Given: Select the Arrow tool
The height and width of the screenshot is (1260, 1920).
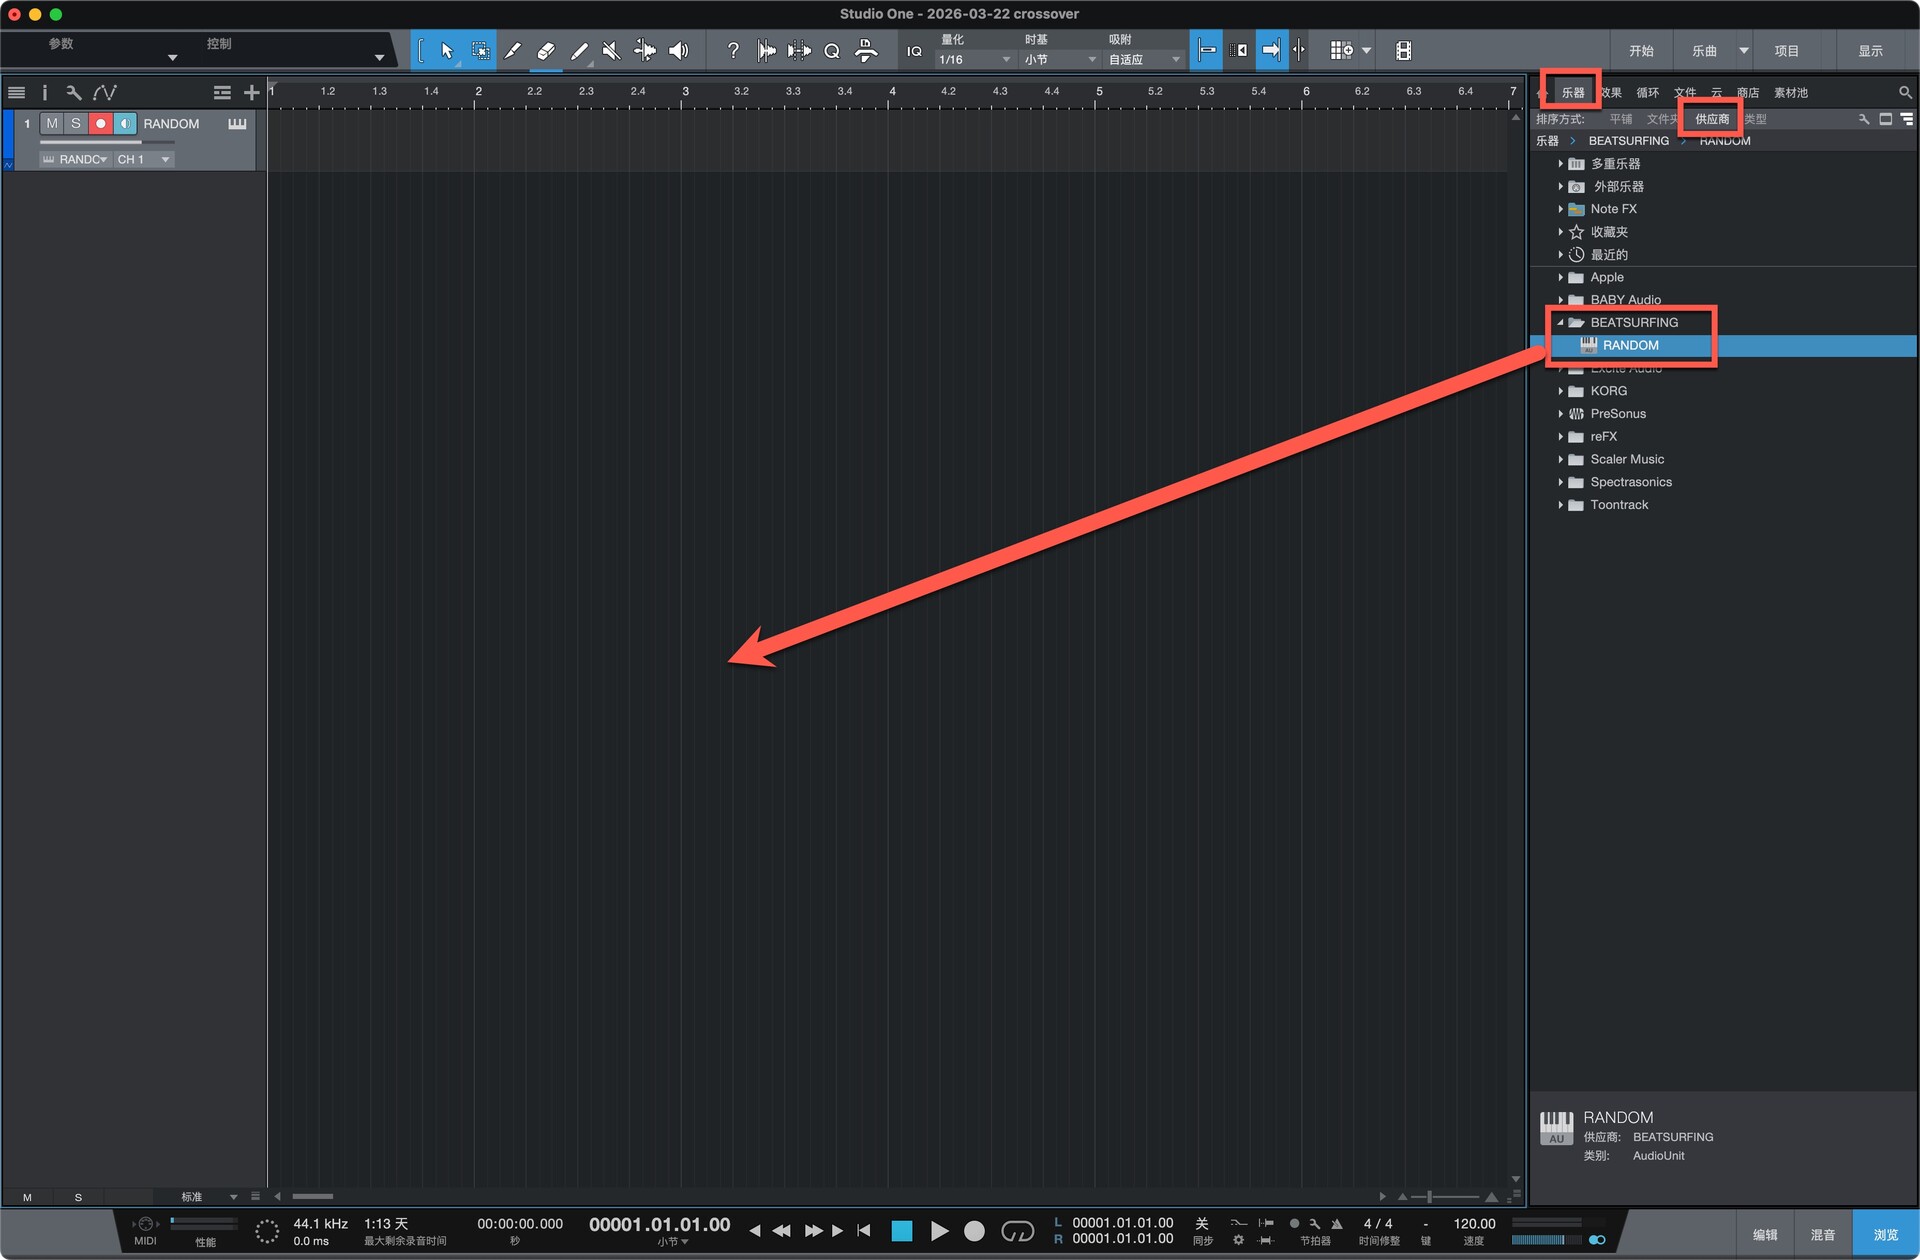Looking at the screenshot, I should pos(447,51).
